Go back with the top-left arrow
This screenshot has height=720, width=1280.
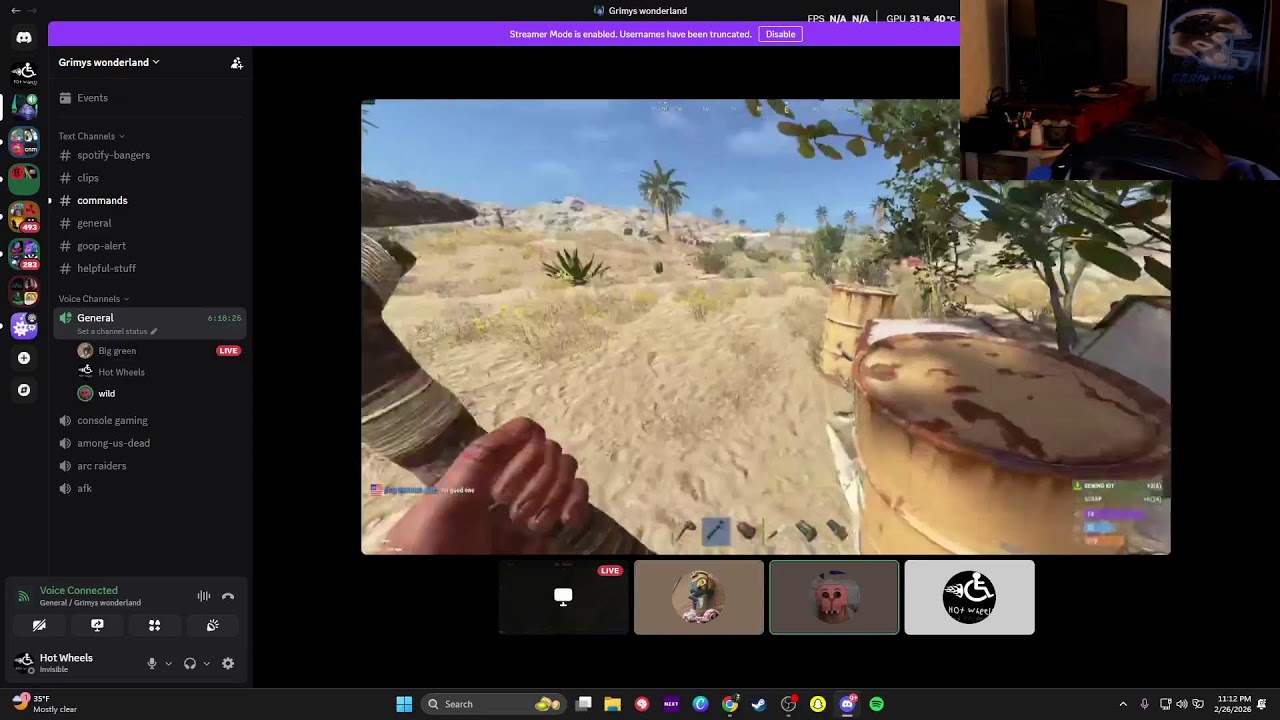(x=15, y=10)
